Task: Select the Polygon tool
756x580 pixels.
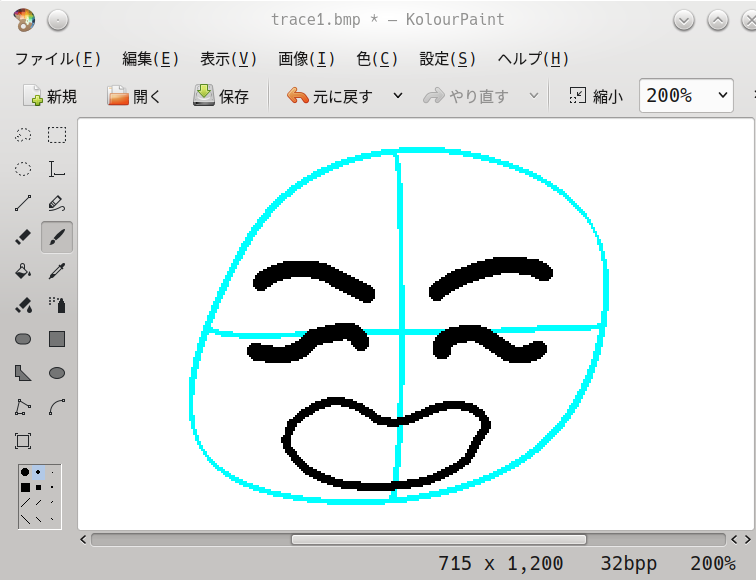Action: 23,373
